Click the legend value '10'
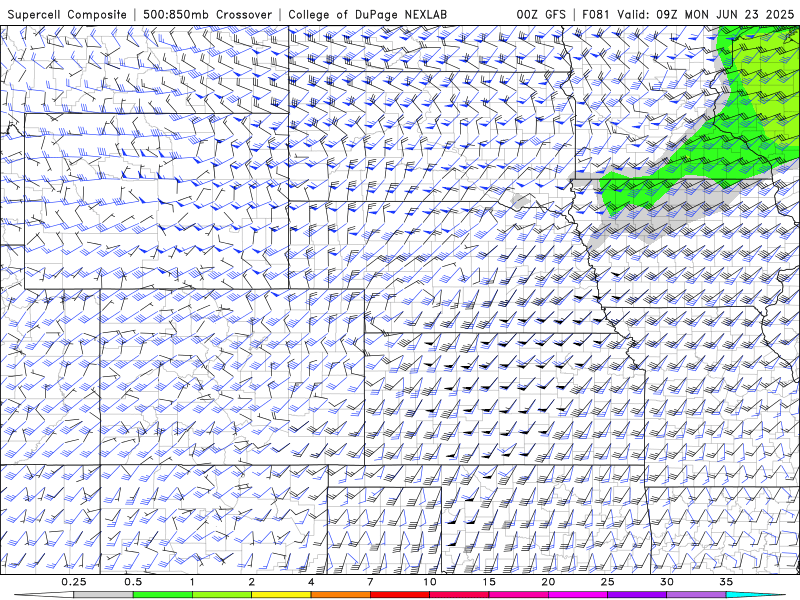 point(430,582)
